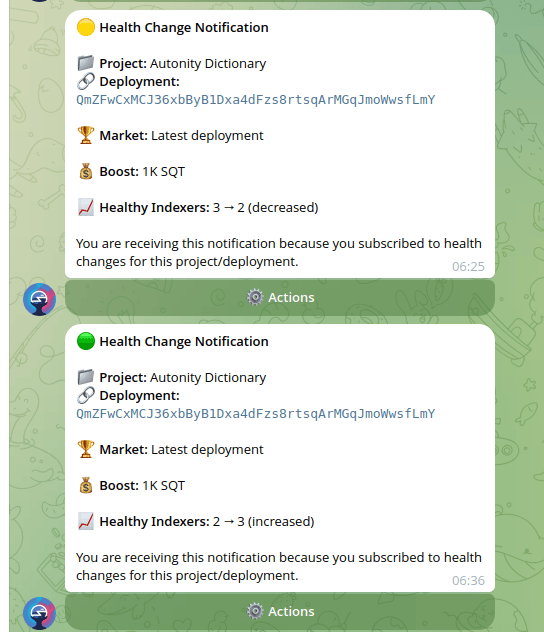Screen dimensions: 544x632
Task: Click subscription notice text in the 06:36 message
Action: coord(278,567)
